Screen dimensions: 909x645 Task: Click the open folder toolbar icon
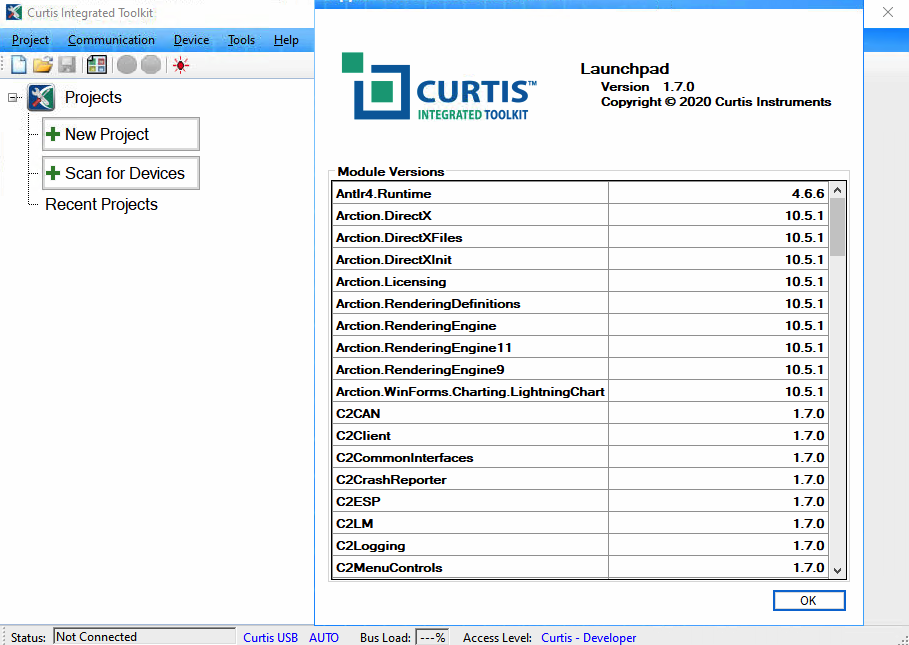point(43,65)
